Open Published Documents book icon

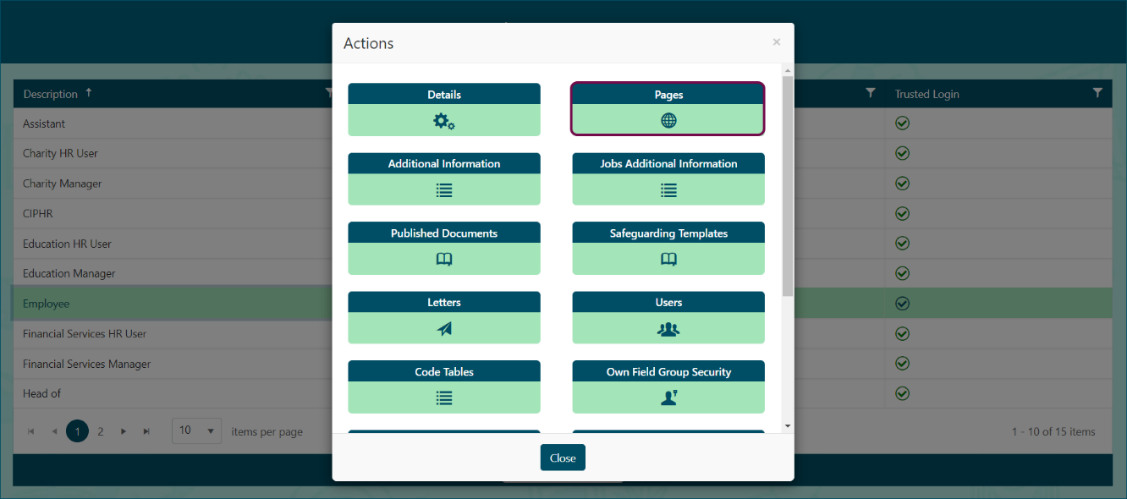click(x=443, y=260)
